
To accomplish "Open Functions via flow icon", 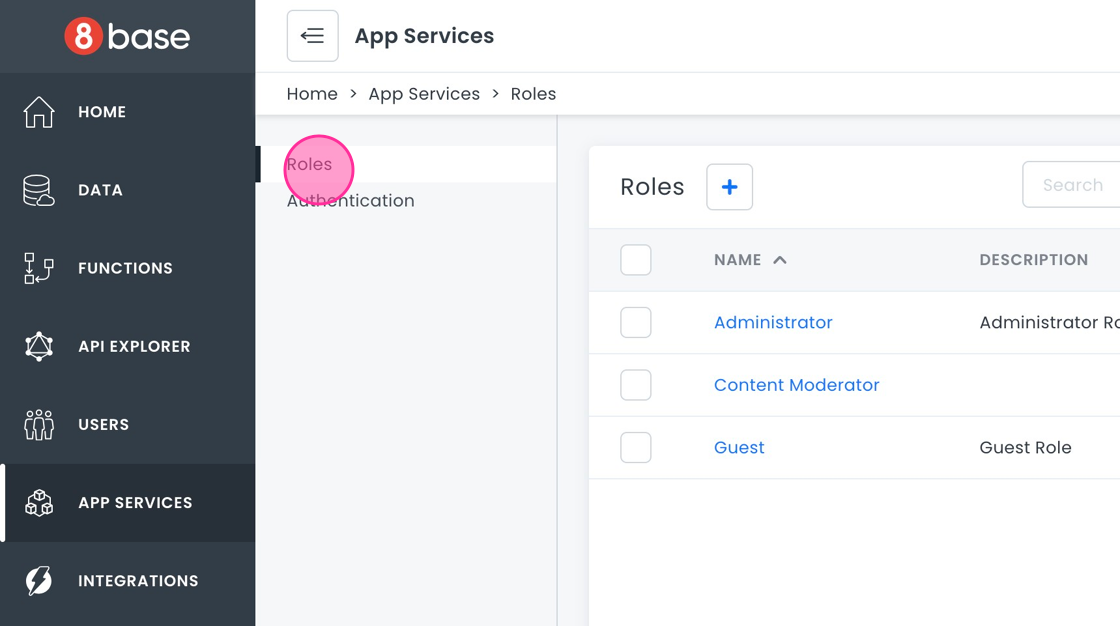I will coord(39,268).
